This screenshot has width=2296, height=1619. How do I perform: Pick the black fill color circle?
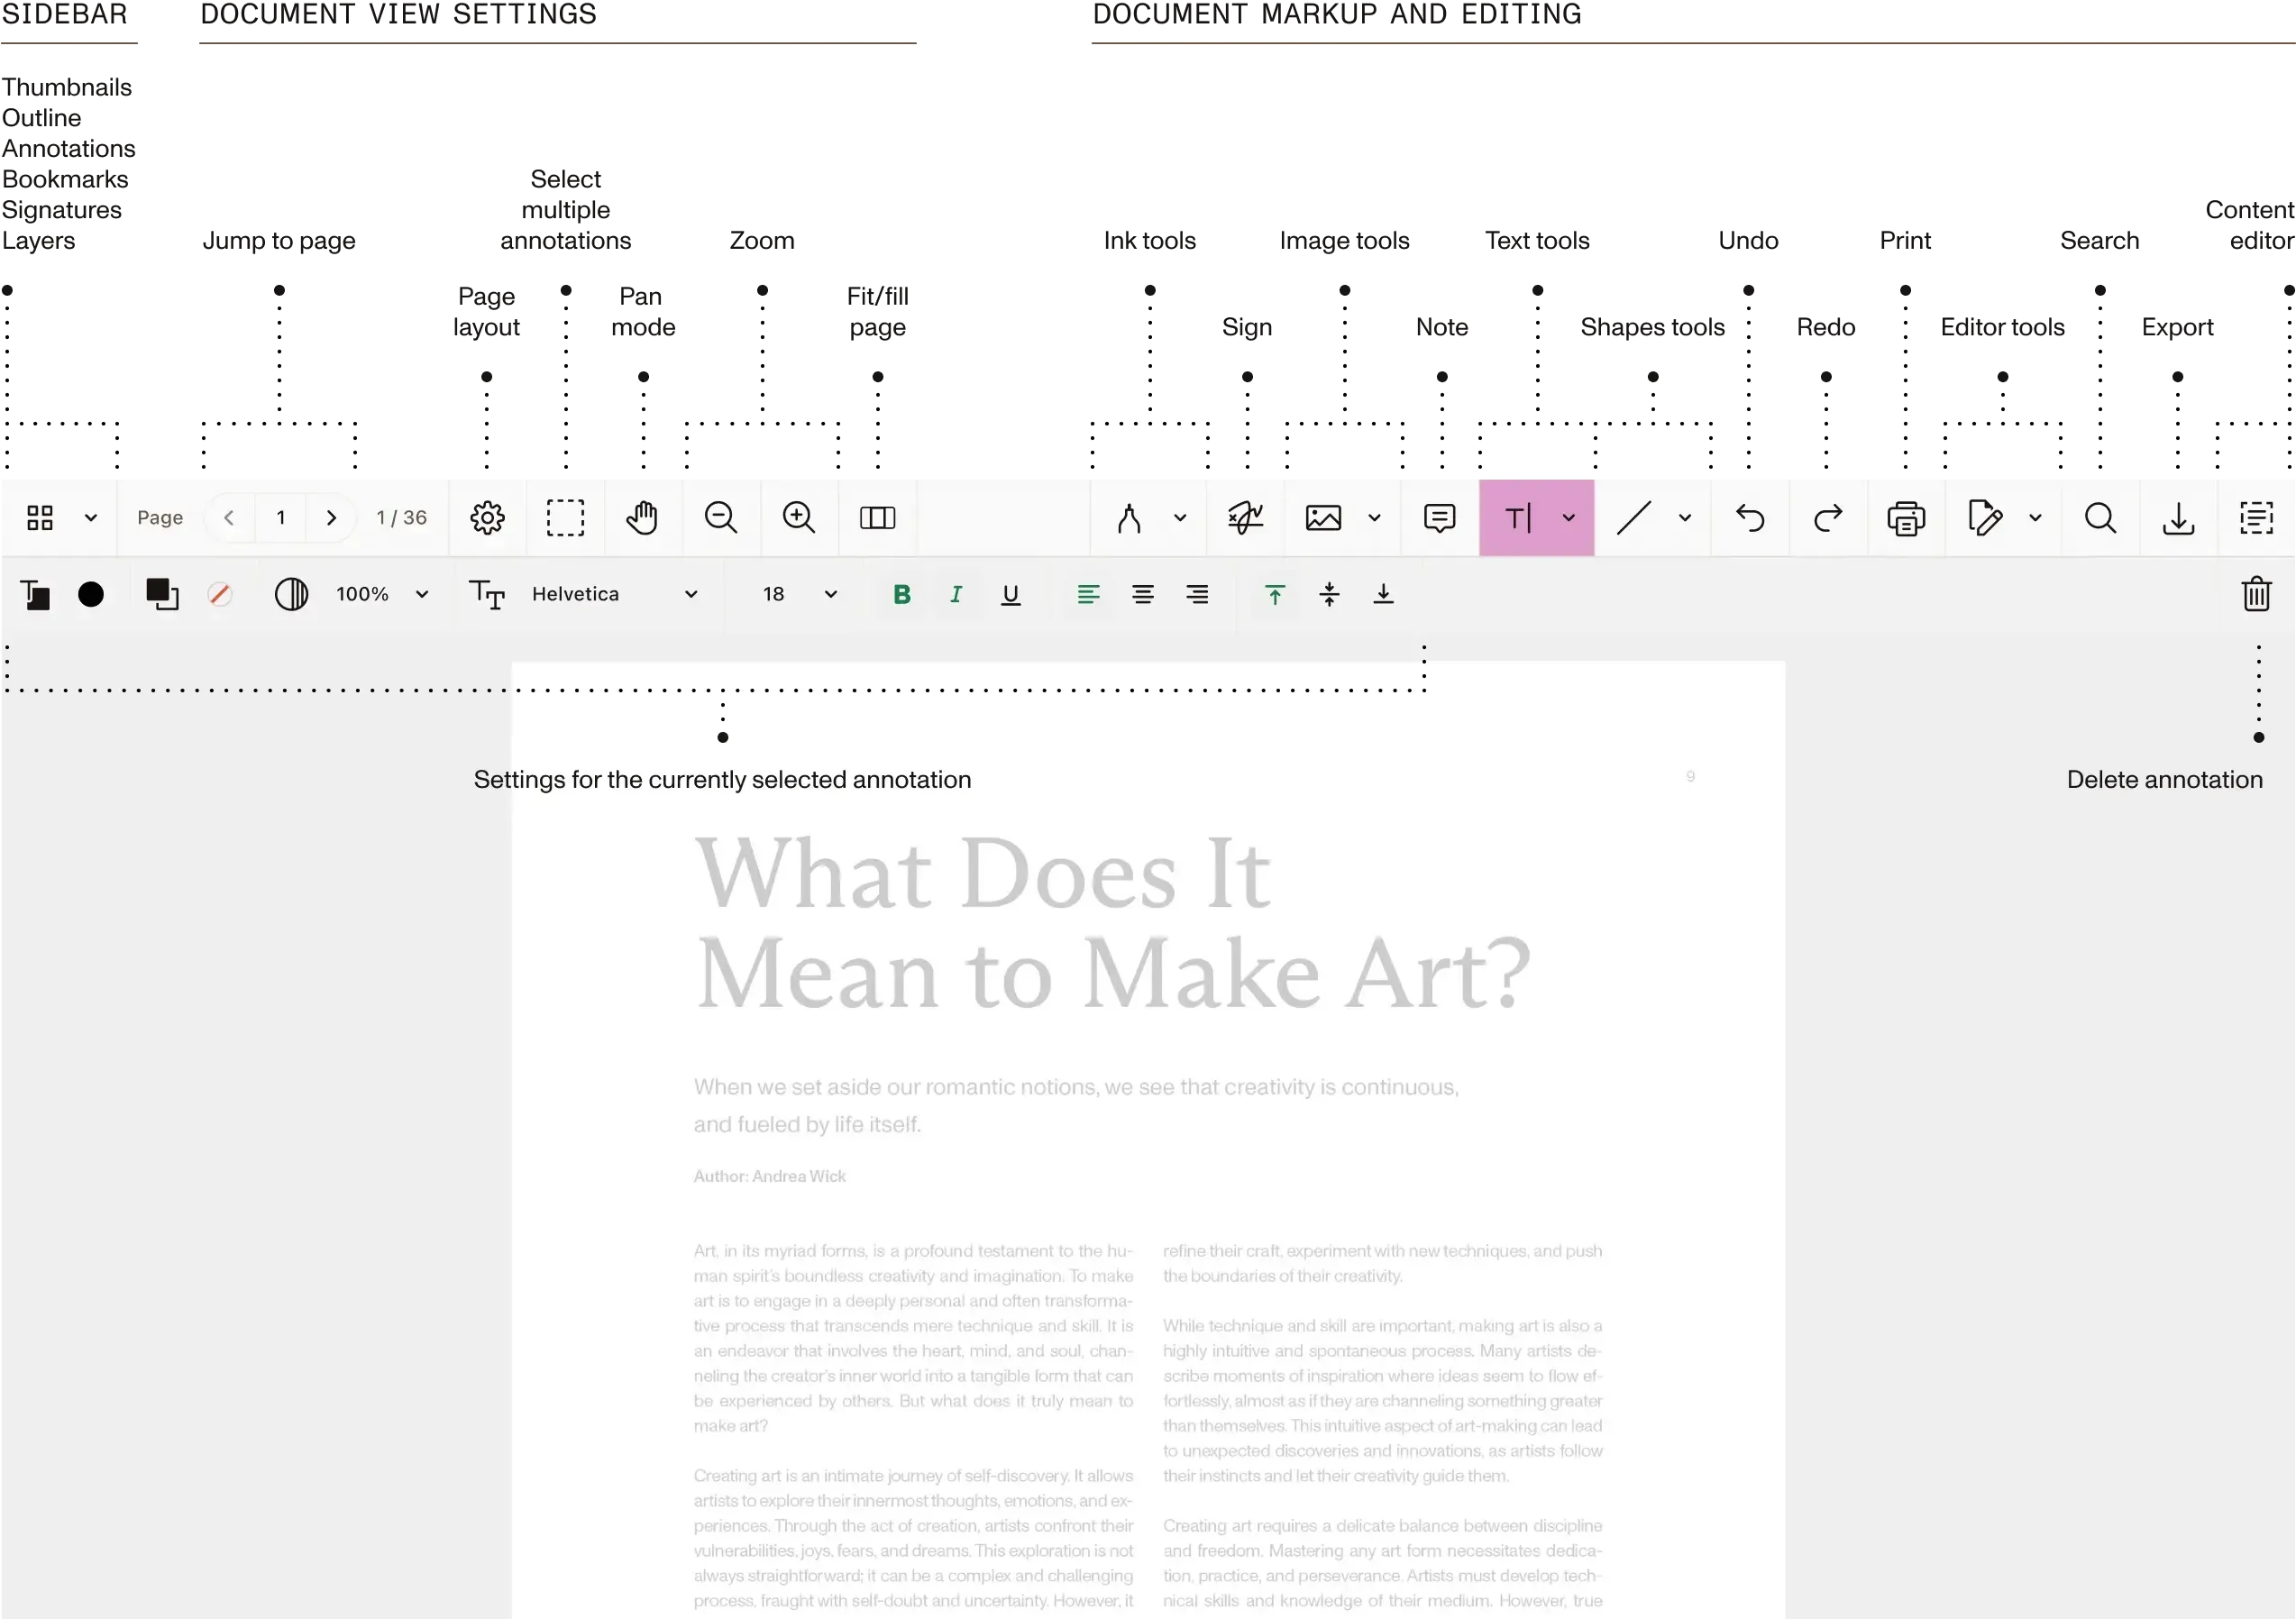click(x=91, y=595)
